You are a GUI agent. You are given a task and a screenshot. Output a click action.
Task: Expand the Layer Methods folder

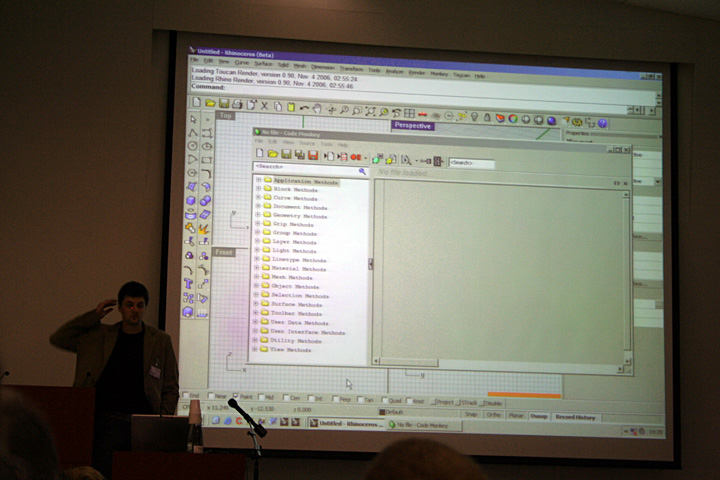(x=258, y=242)
